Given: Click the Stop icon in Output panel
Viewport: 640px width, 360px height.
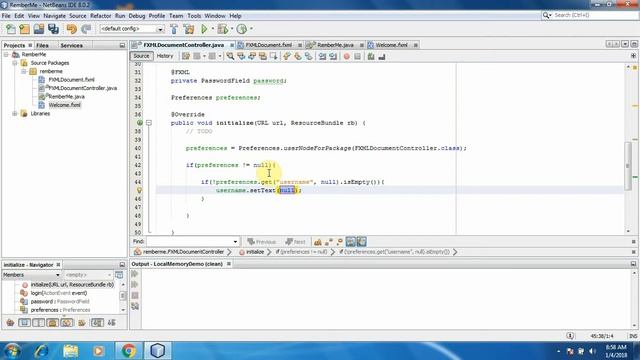Looking at the screenshot, I should coord(135,295).
